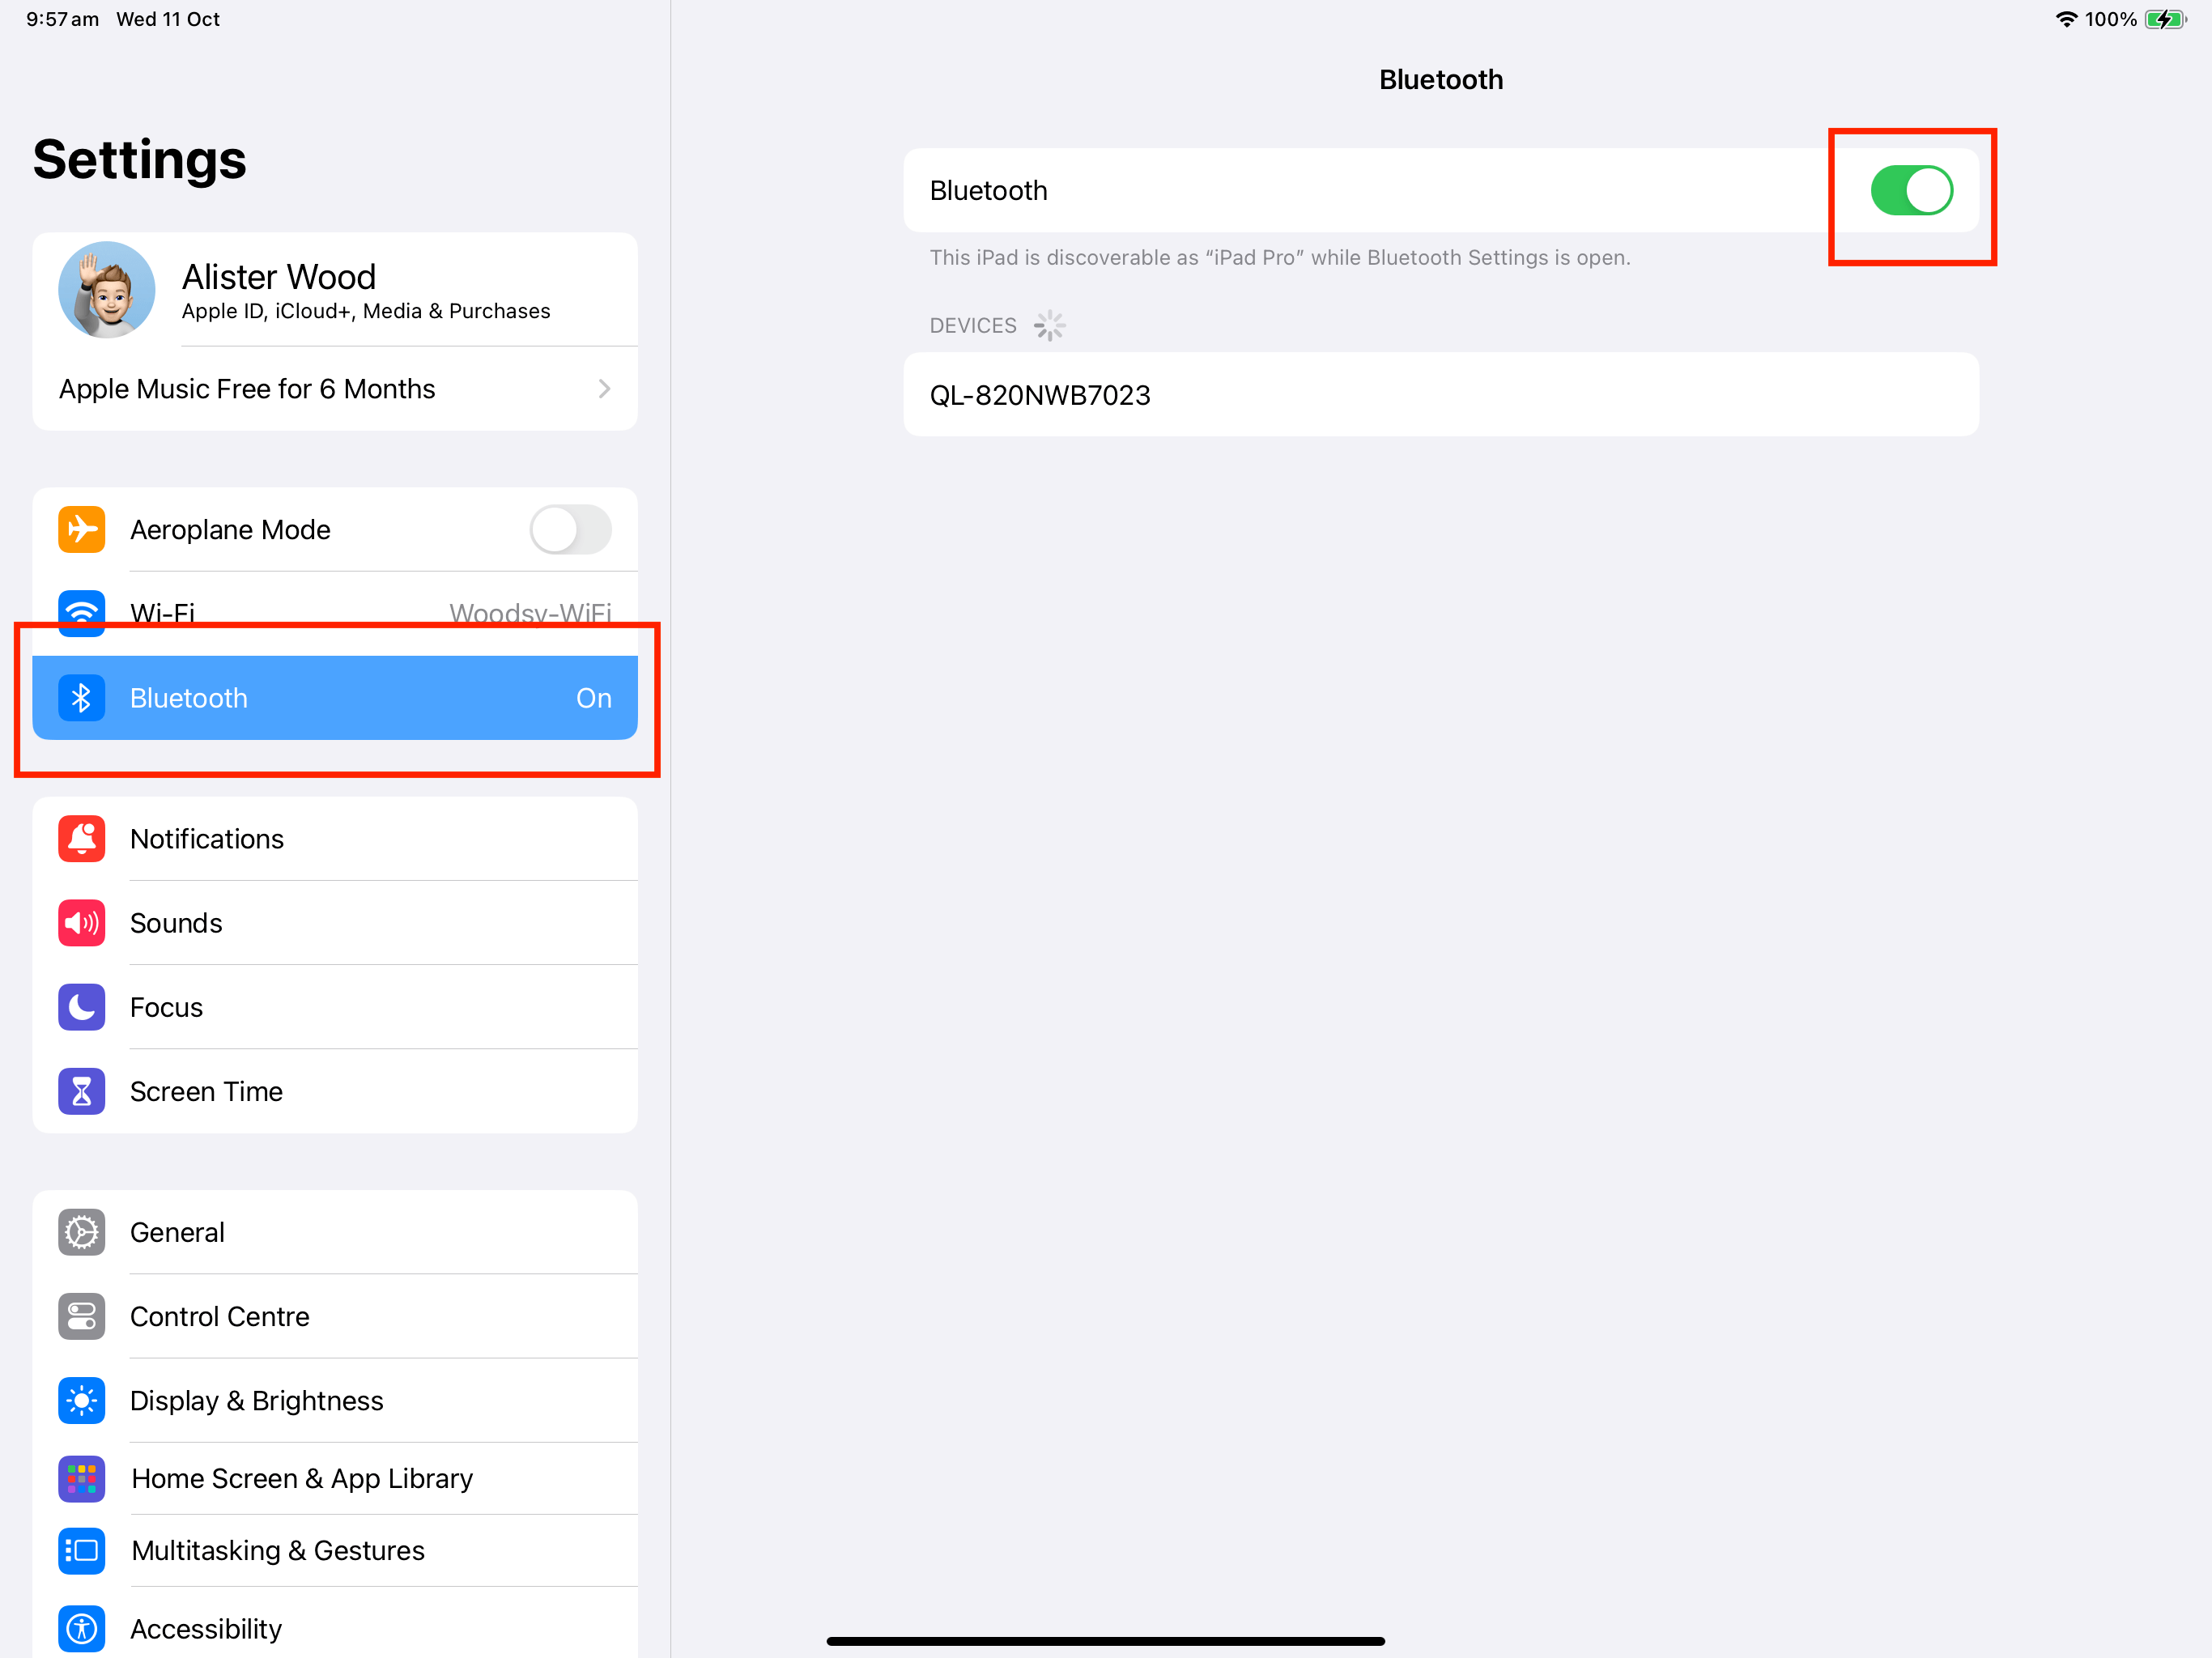Open Alister Wood's Apple ID profile
Viewport: 2212px width, 1658px height.
click(x=334, y=289)
